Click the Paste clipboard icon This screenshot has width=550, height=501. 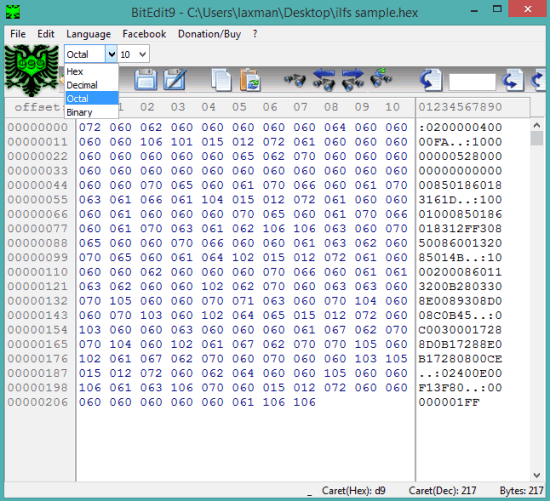click(x=250, y=80)
